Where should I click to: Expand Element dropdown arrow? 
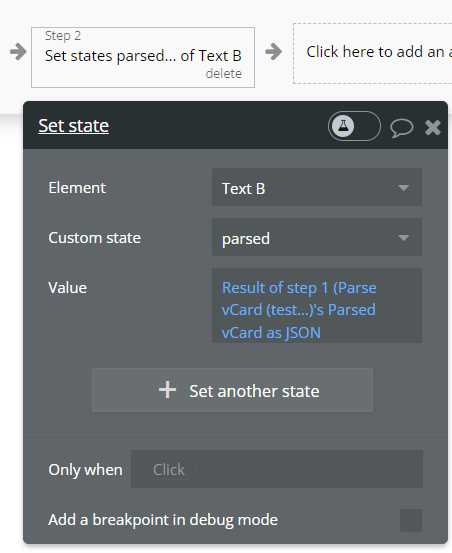[x=403, y=188]
